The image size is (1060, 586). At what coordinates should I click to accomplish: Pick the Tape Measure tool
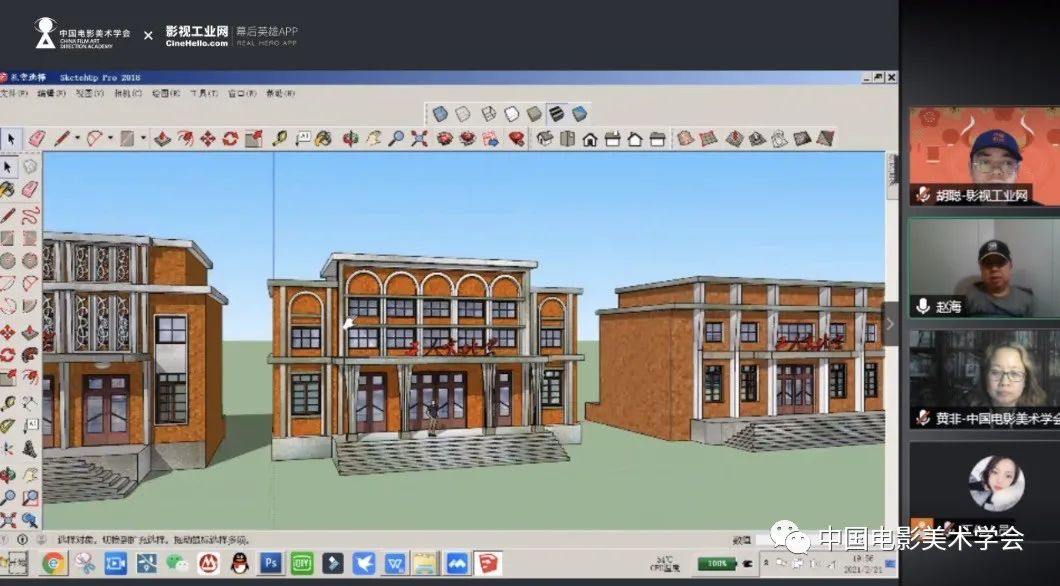click(279, 139)
